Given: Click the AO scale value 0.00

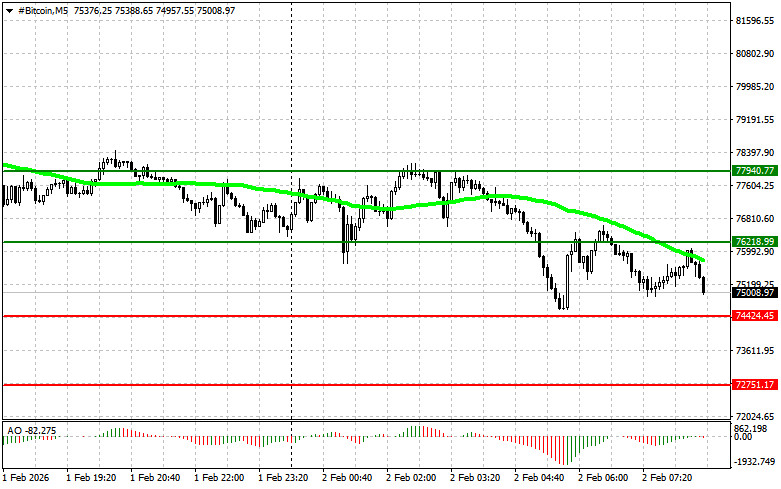Looking at the screenshot, I should point(743,437).
